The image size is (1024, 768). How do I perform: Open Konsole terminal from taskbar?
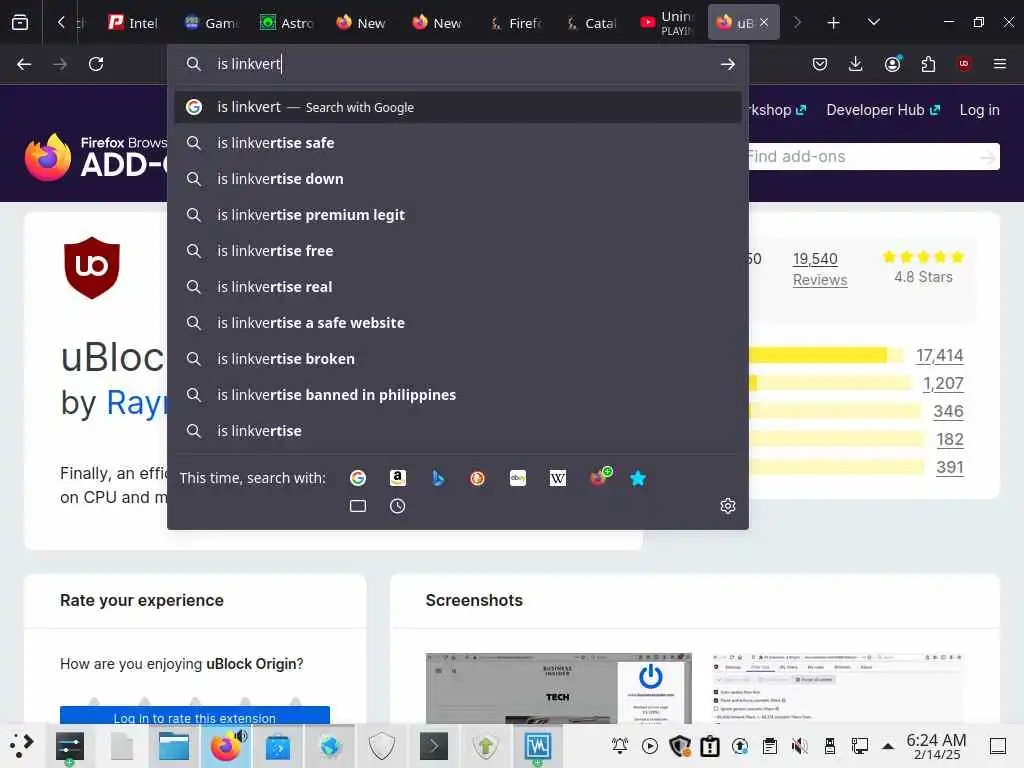[434, 745]
